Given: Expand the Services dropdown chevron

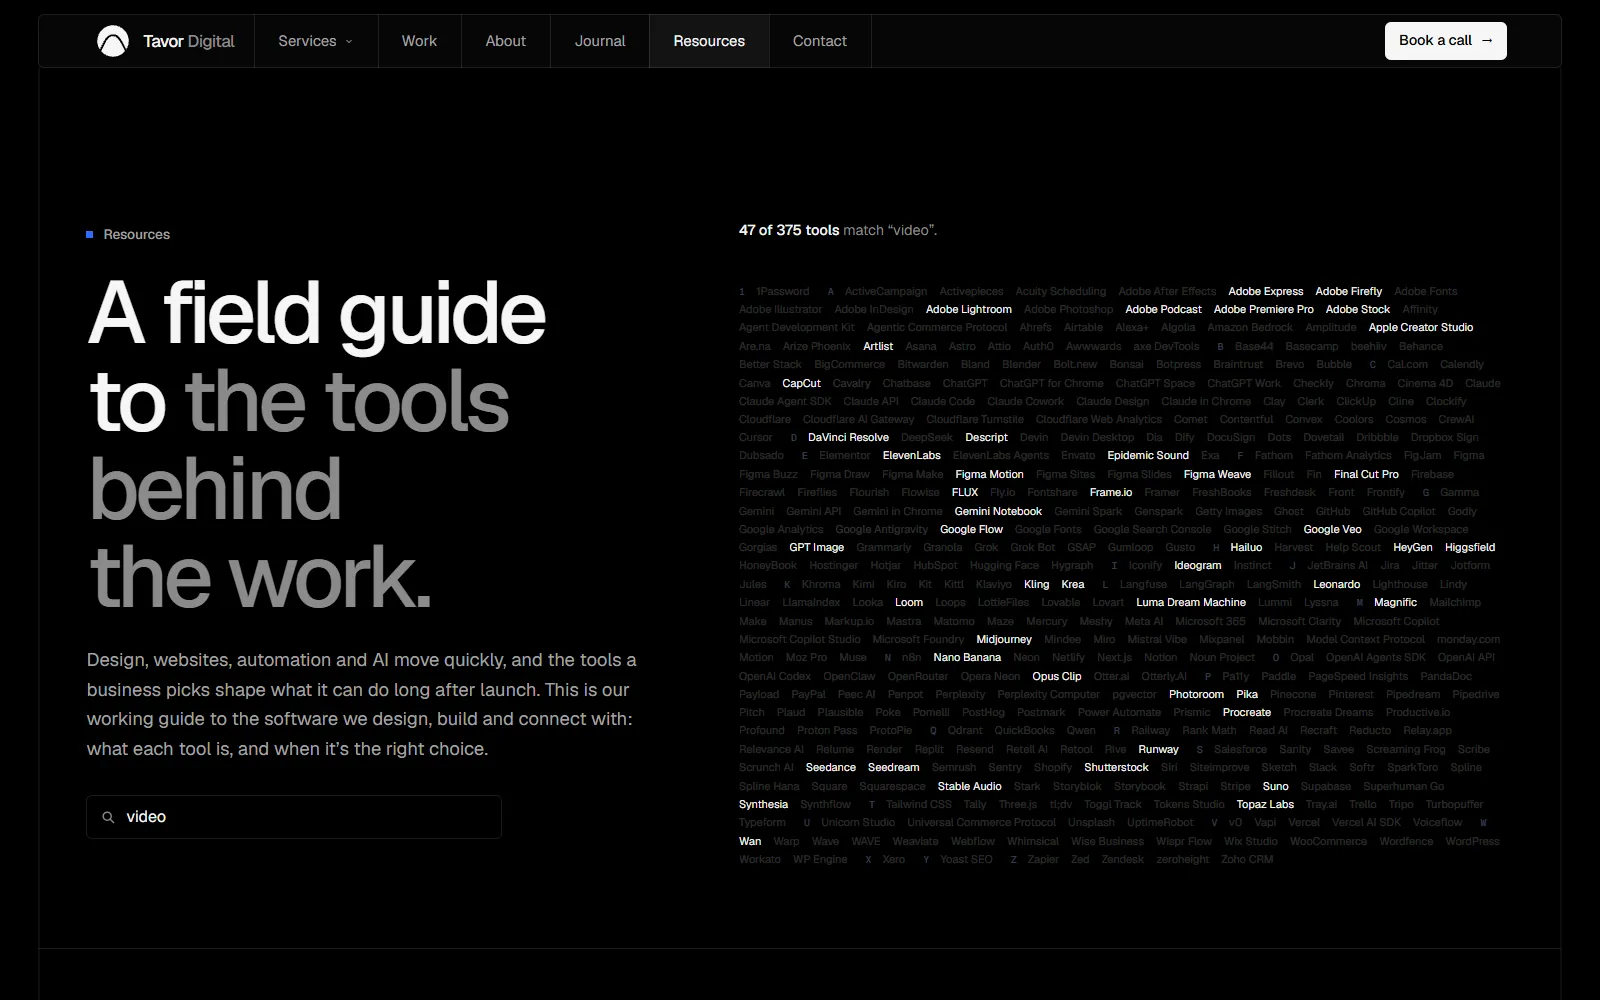Looking at the screenshot, I should [x=349, y=41].
